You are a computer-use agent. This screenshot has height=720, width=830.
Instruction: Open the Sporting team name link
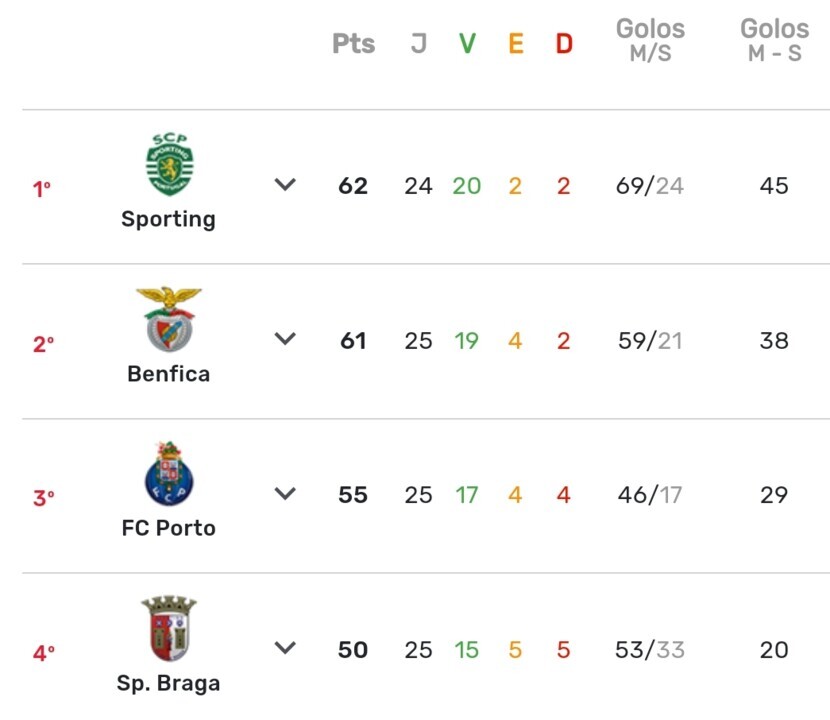pyautogui.click(x=169, y=219)
